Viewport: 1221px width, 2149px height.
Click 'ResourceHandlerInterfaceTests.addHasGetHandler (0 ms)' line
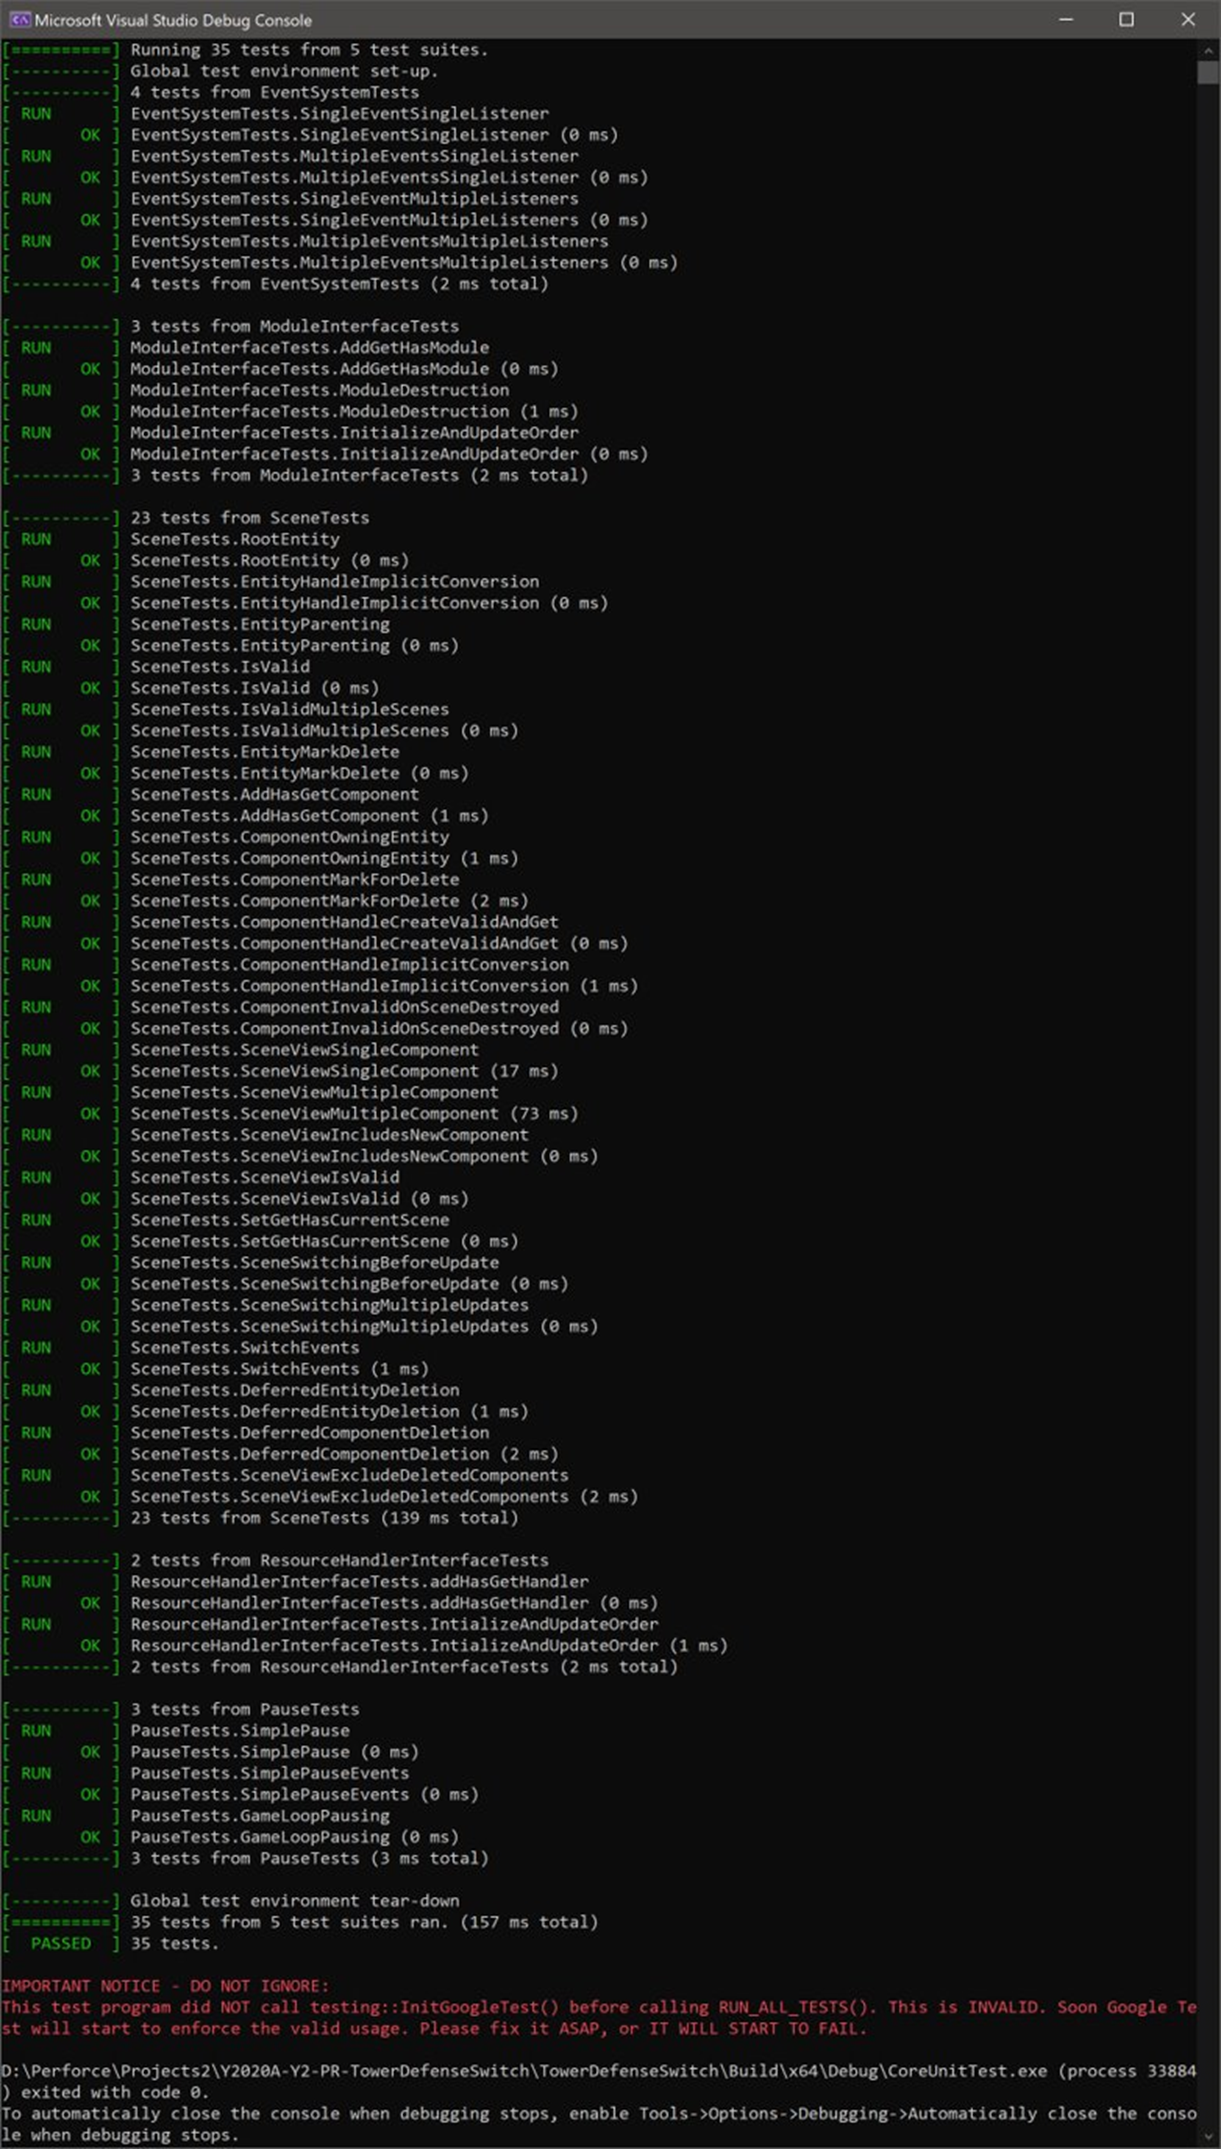click(x=394, y=1603)
